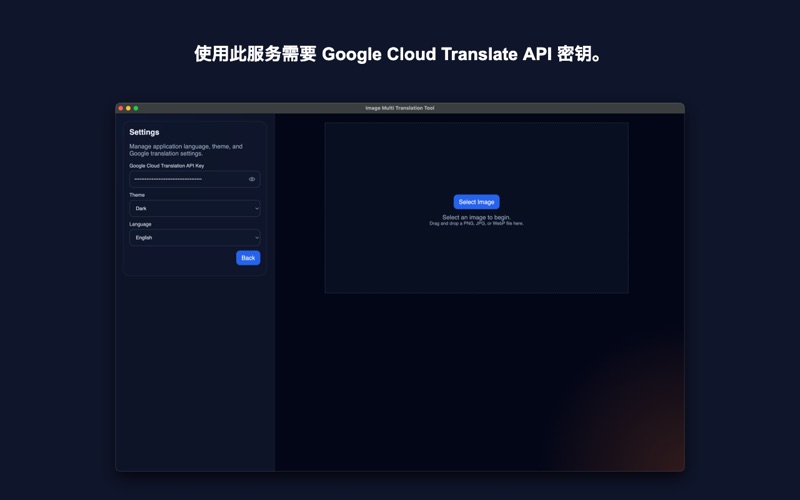Click the Select Image button

[x=476, y=202]
